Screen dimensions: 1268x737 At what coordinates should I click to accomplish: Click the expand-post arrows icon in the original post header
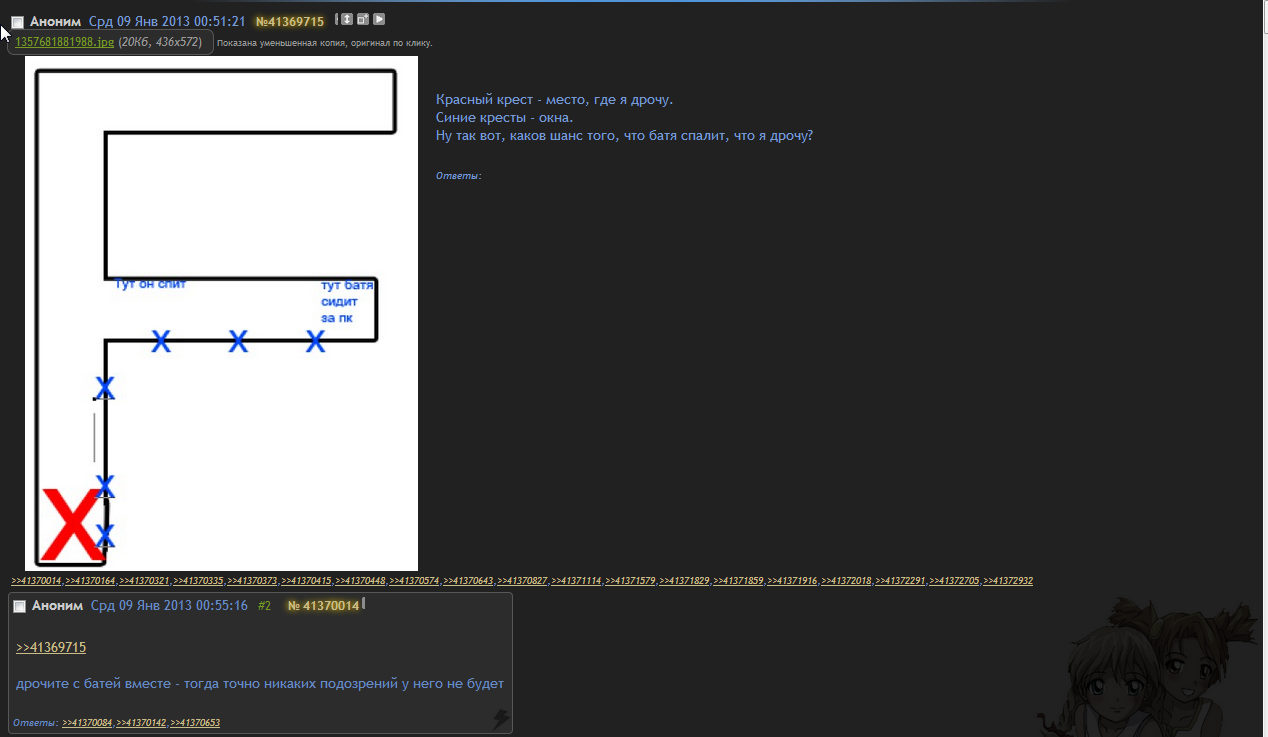(347, 19)
